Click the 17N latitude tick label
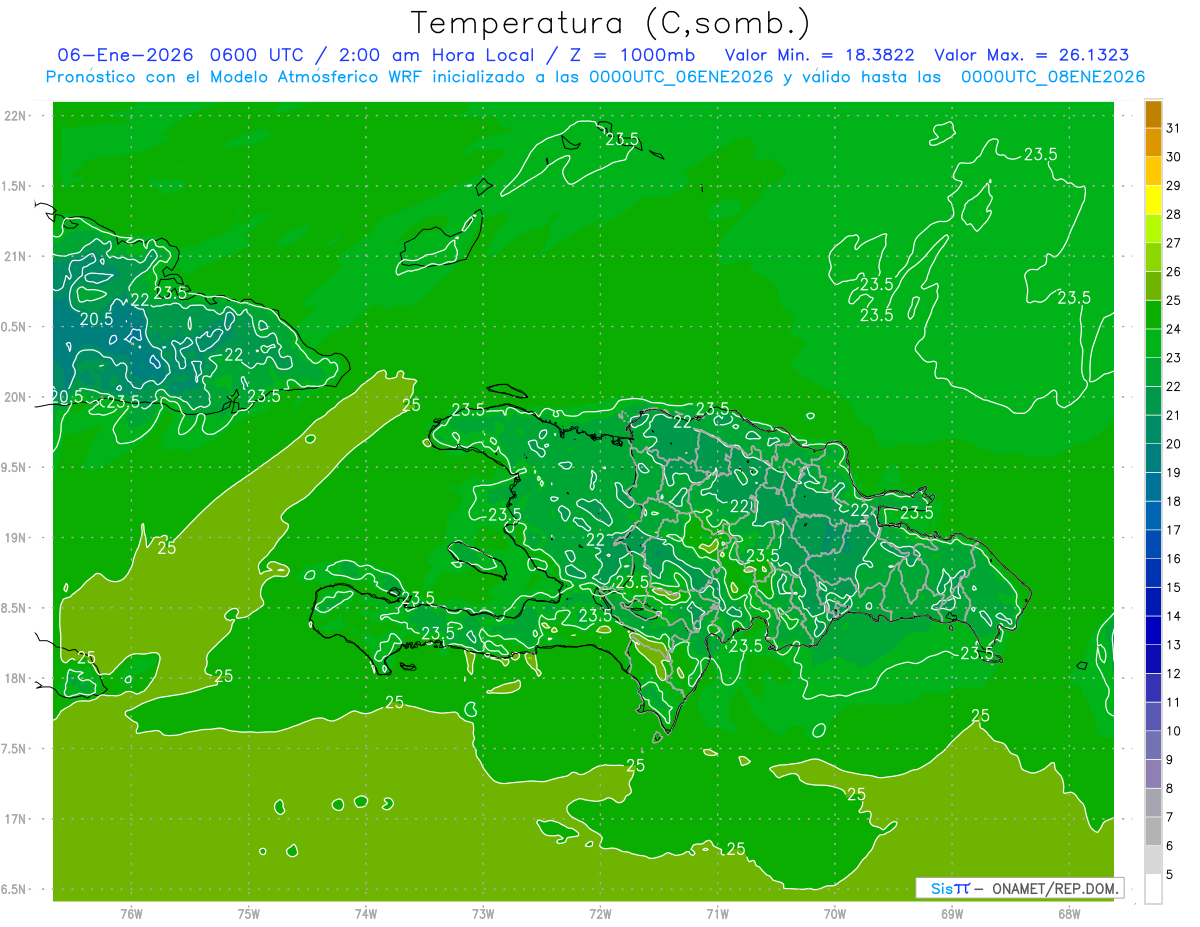The image size is (1200, 927). [x=16, y=819]
